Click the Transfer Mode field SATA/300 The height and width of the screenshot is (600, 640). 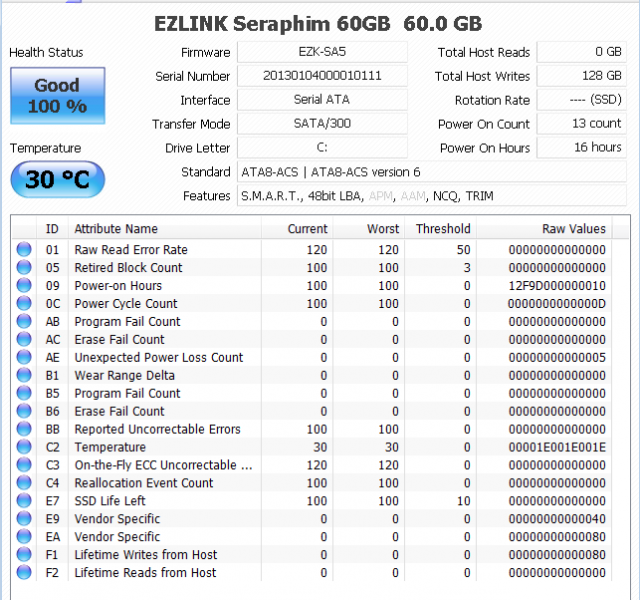[x=322, y=124]
